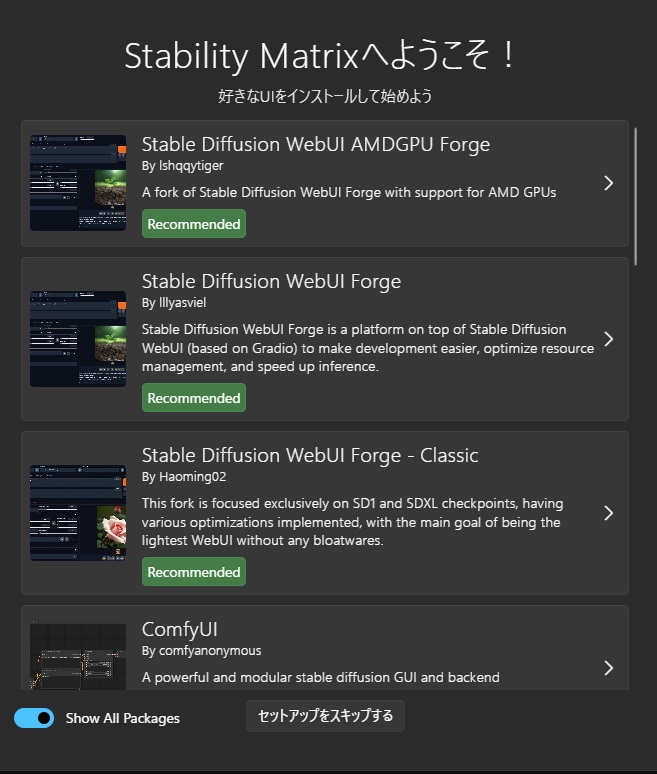The image size is (657, 774).
Task: Click the Recommended badge under AMDGPU Forge
Action: click(194, 224)
